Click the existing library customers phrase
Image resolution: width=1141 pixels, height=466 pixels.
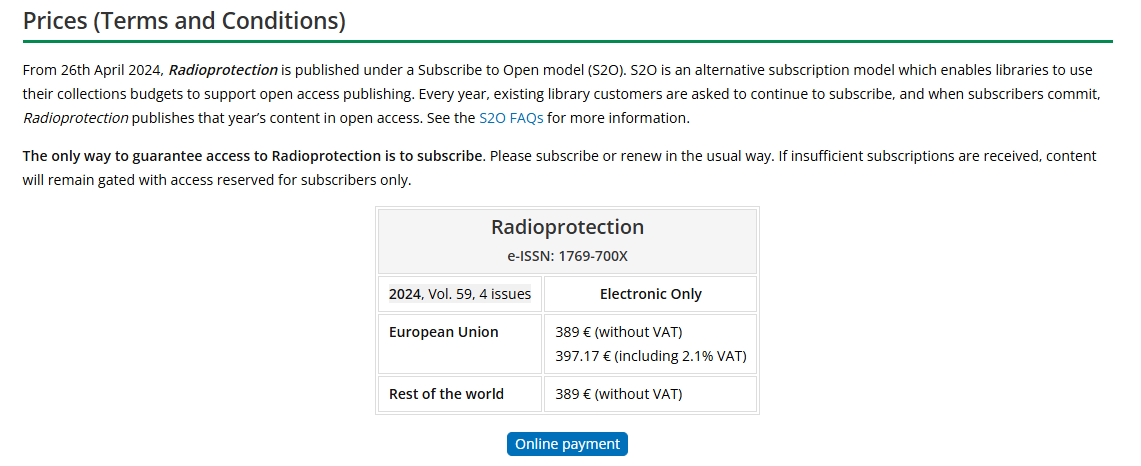(x=498, y=95)
